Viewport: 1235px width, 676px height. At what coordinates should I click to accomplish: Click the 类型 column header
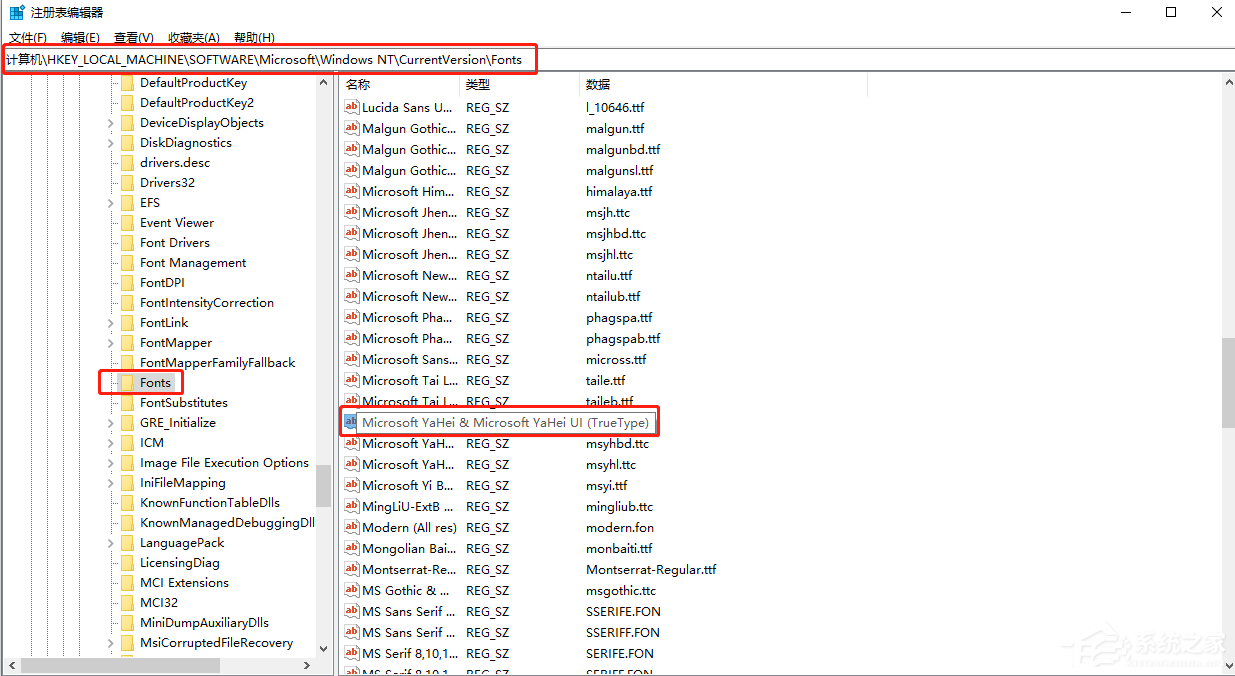tap(478, 84)
